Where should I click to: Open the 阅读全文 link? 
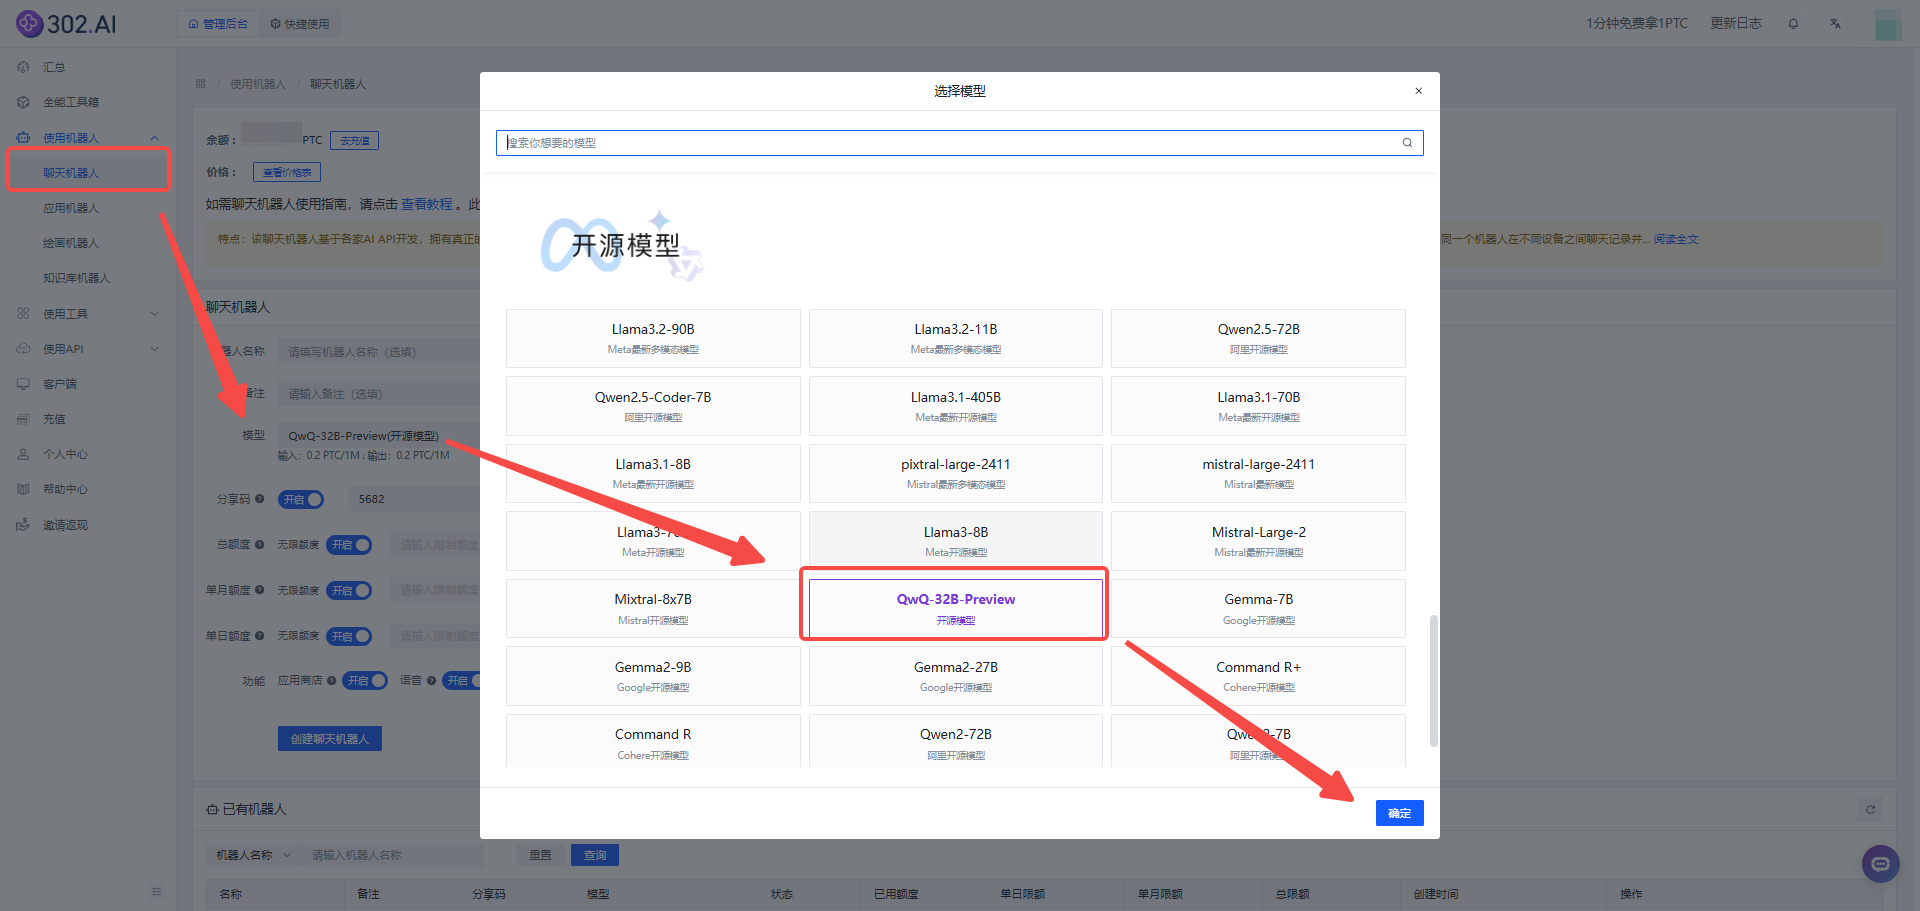click(1676, 239)
